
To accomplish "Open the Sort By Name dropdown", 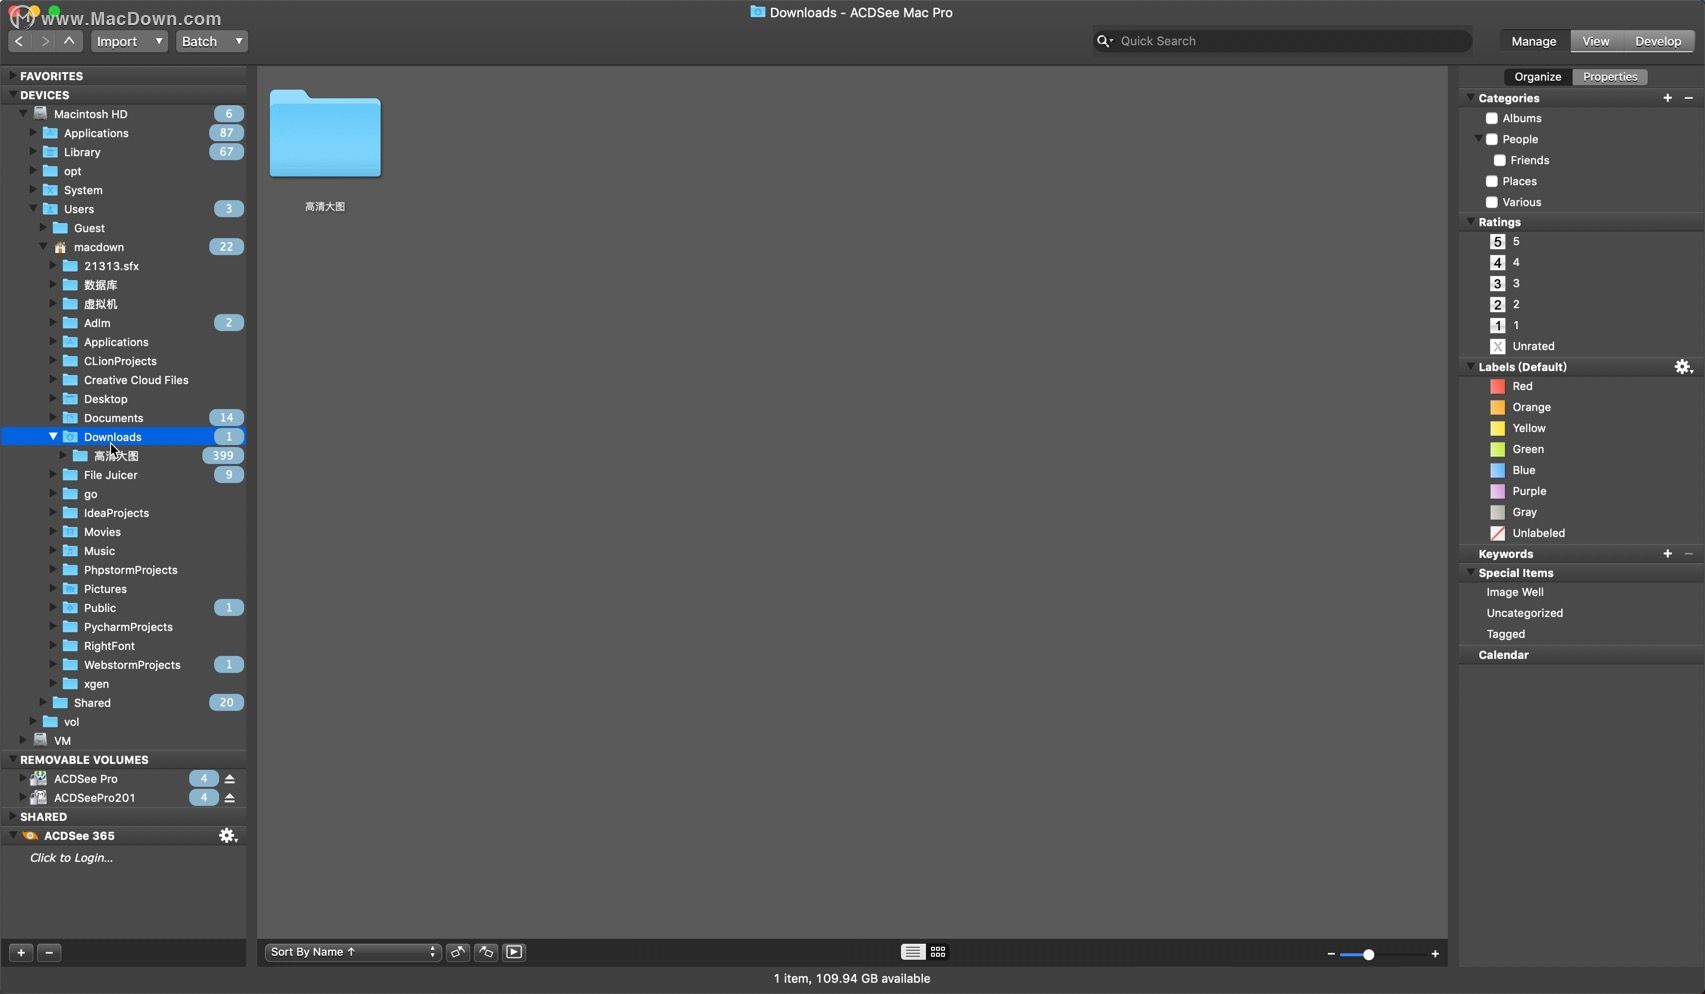I will (x=353, y=952).
